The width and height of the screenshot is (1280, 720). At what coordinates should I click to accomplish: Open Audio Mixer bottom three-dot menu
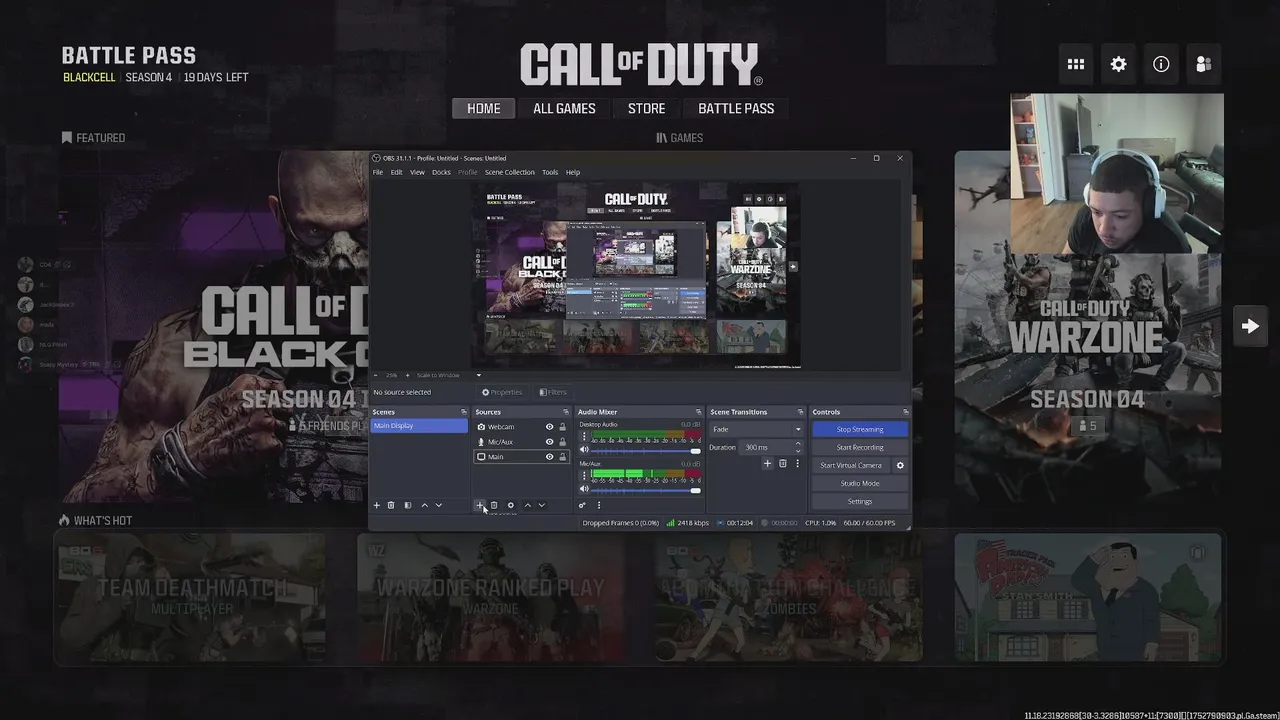pyautogui.click(x=599, y=505)
